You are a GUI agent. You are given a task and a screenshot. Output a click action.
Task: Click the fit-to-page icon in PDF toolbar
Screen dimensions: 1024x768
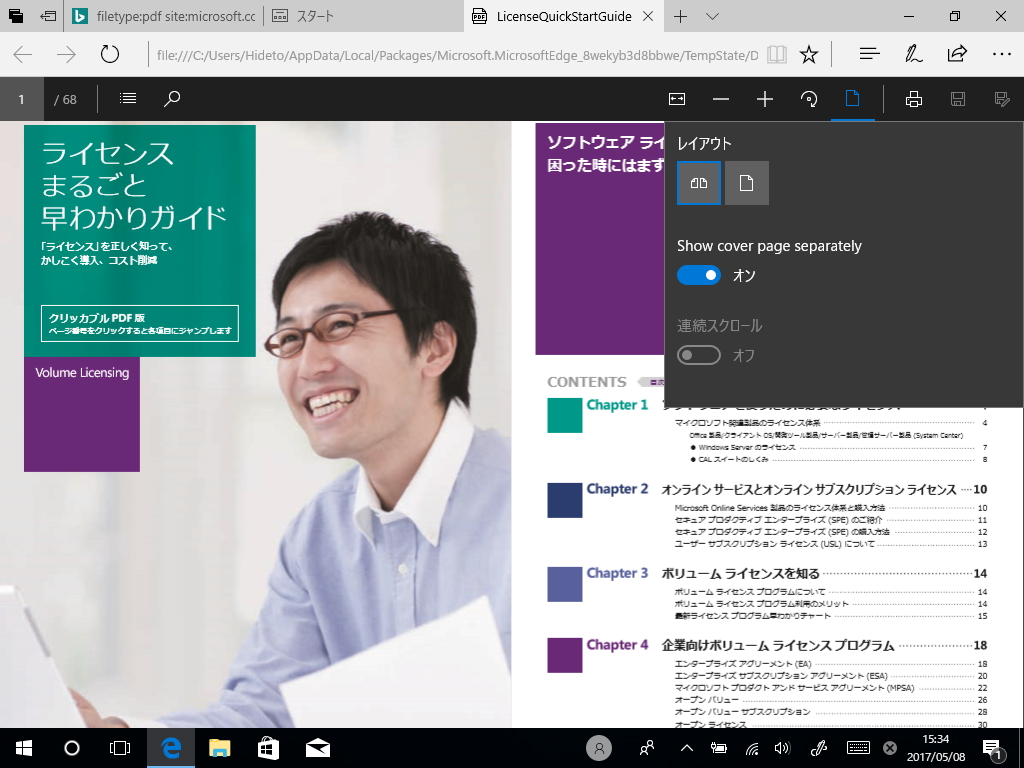pyautogui.click(x=678, y=99)
